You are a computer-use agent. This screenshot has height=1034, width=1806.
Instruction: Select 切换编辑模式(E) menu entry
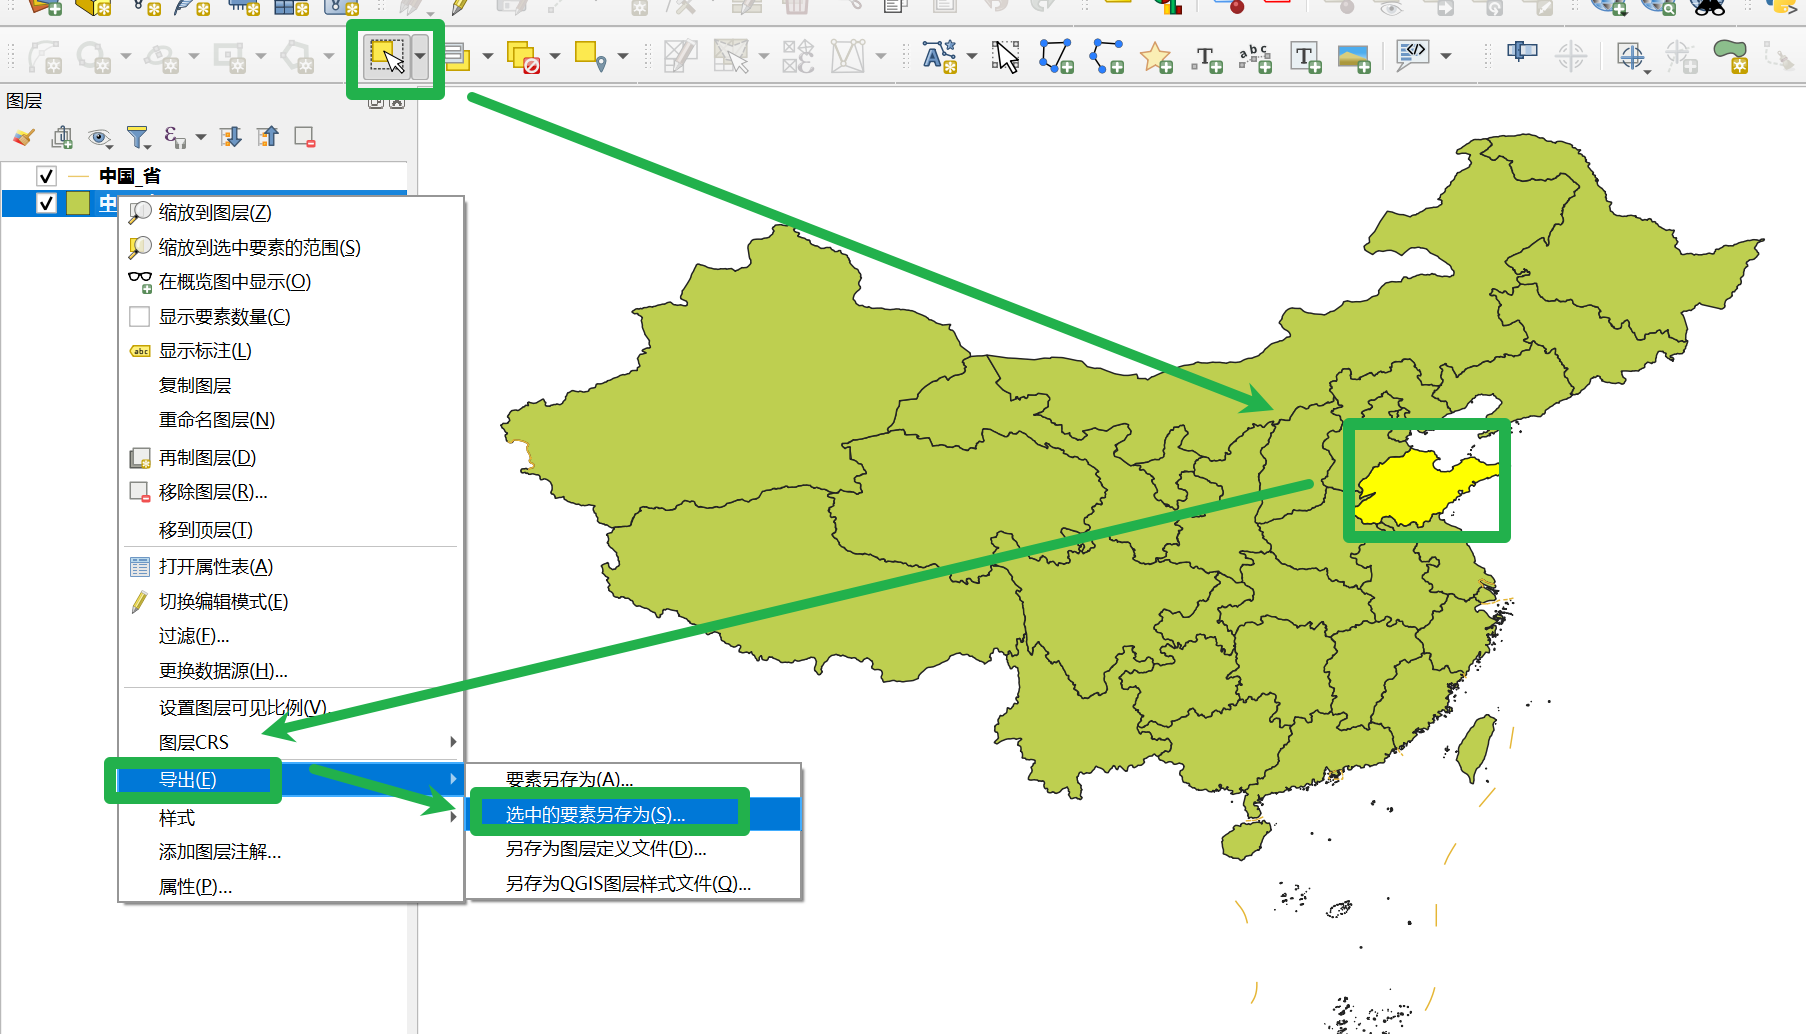pos(292,602)
